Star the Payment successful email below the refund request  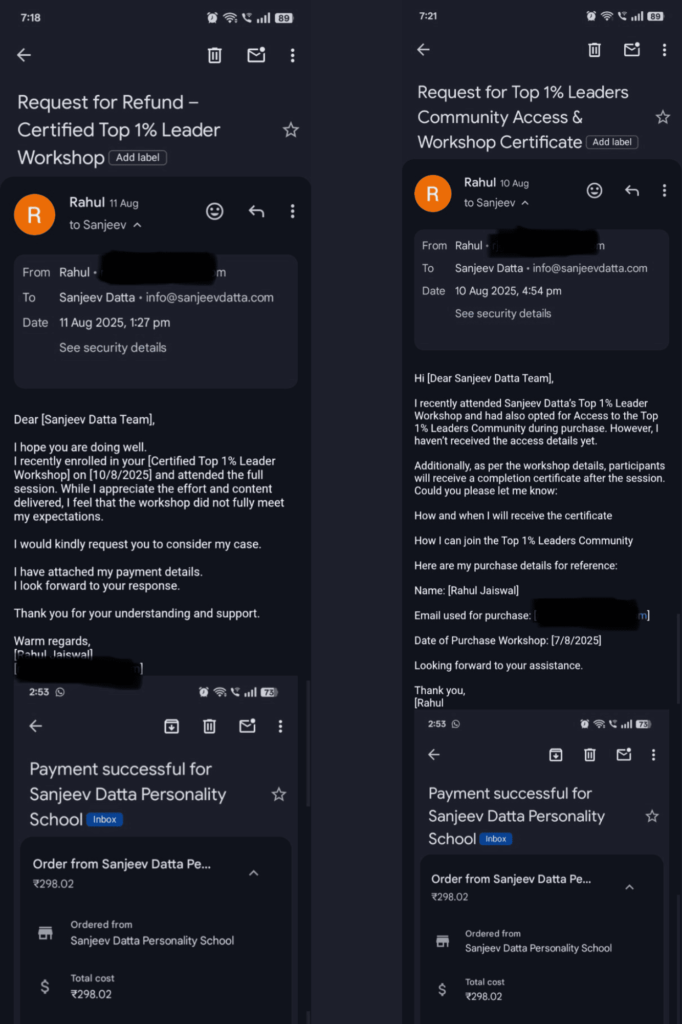279,794
